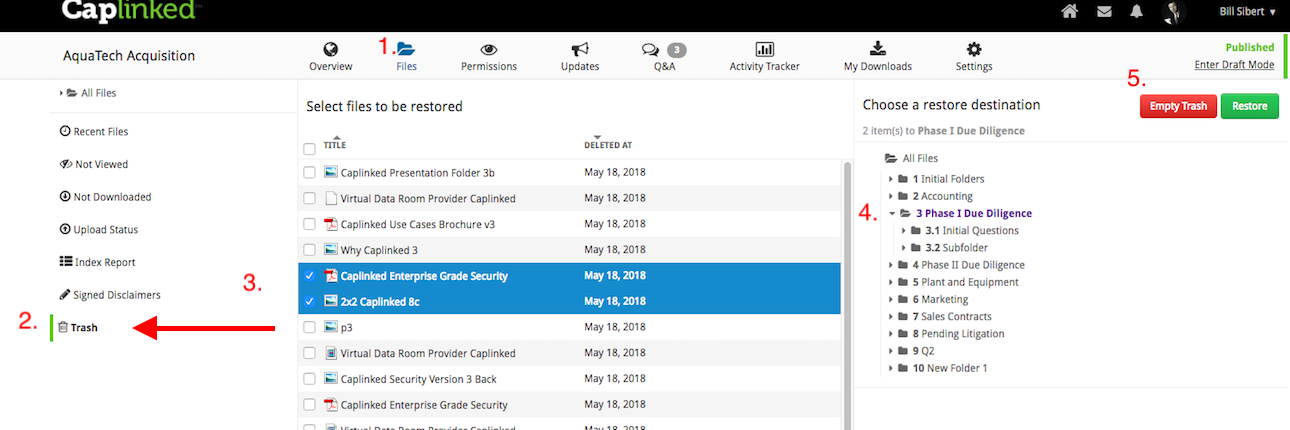
Task: Open Recent Files in sidebar
Action: [94, 131]
